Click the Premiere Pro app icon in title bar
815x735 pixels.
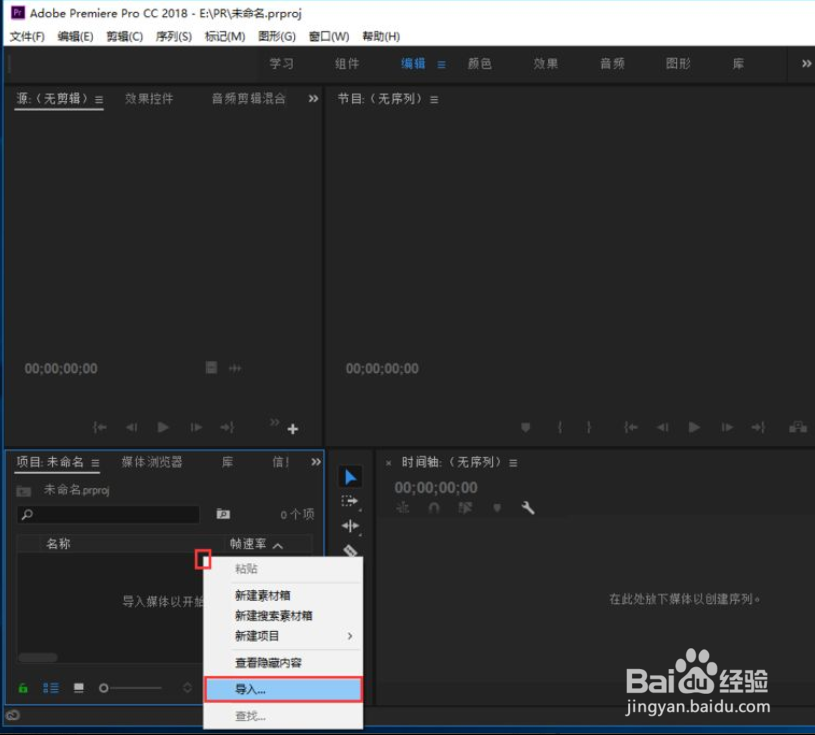18,12
